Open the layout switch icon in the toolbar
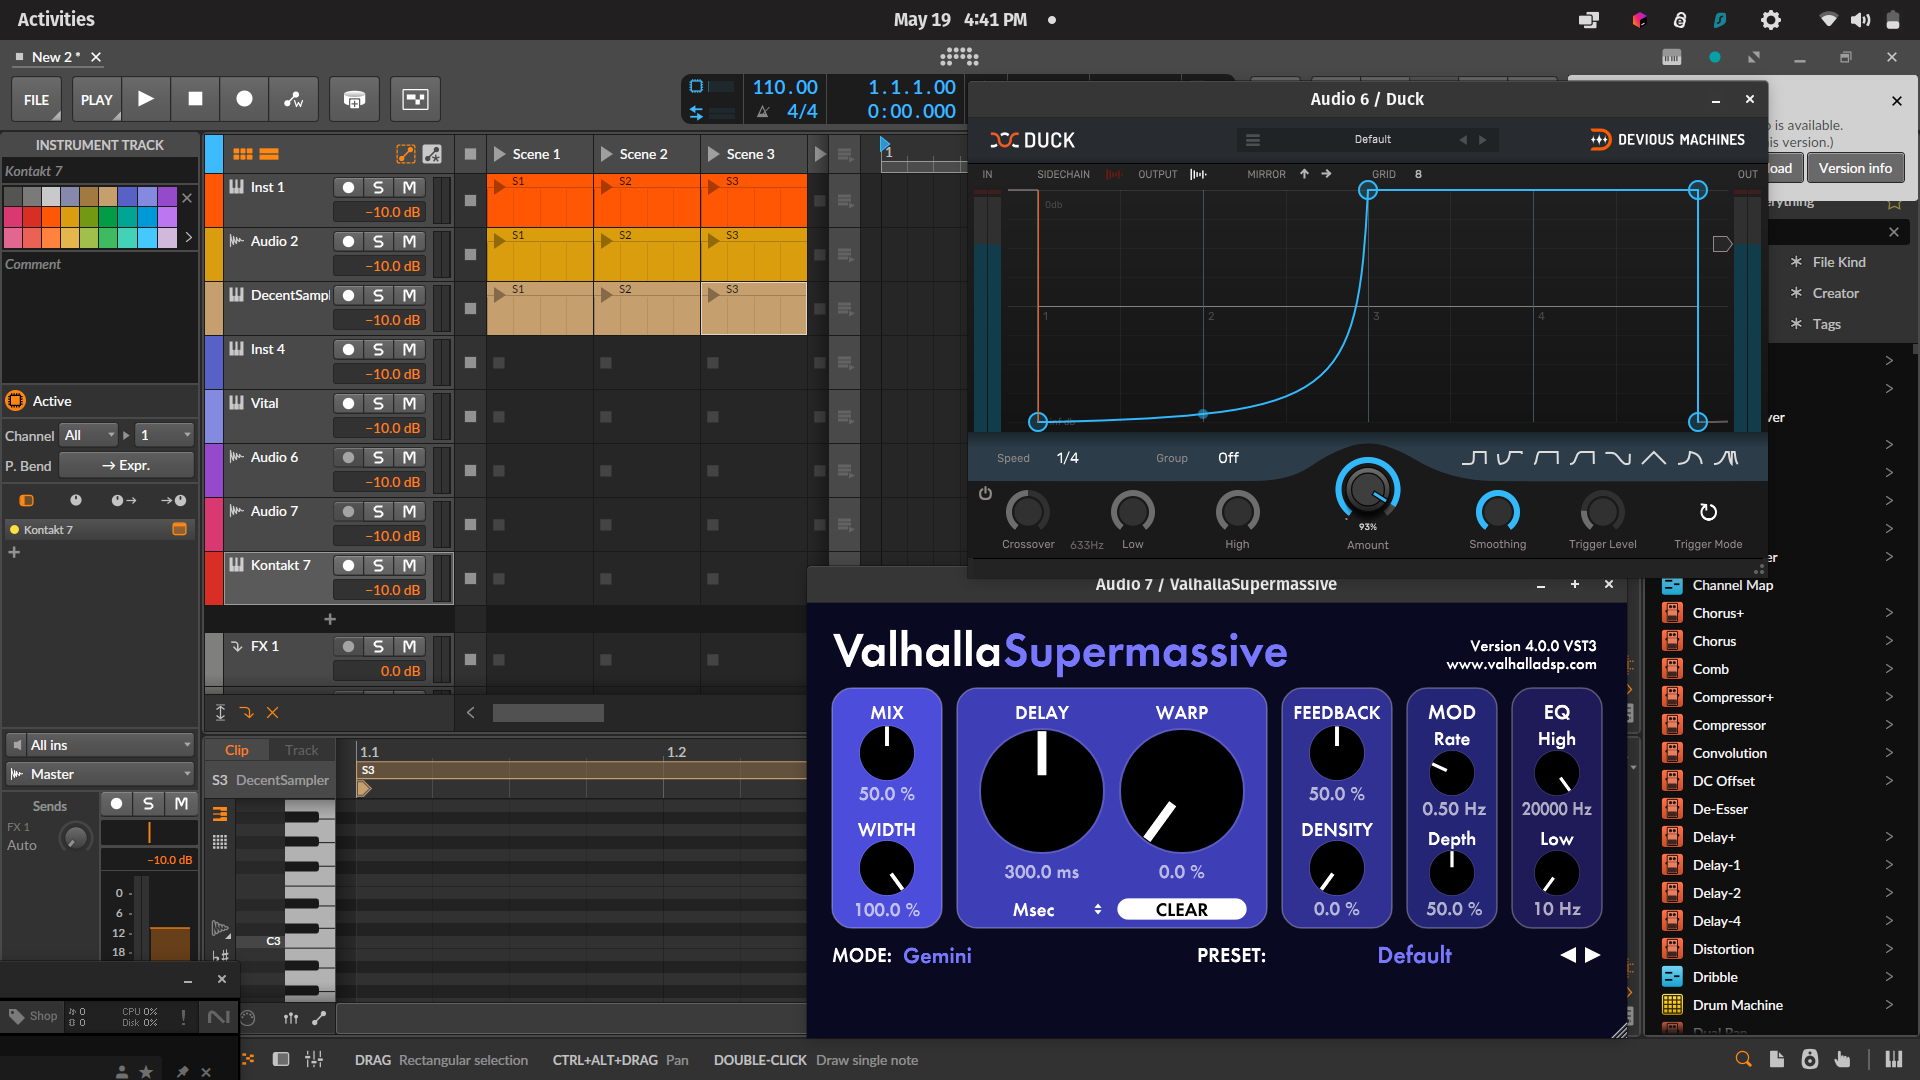 coord(415,99)
